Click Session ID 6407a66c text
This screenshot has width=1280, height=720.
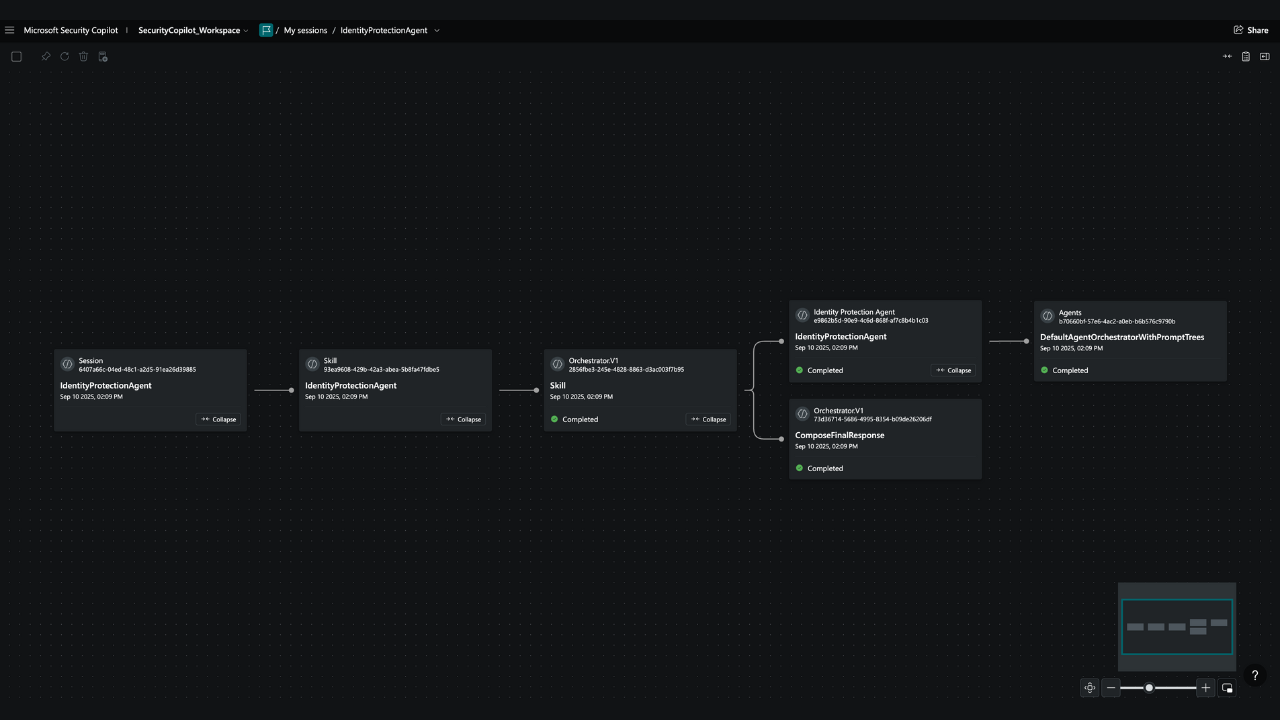(137, 369)
